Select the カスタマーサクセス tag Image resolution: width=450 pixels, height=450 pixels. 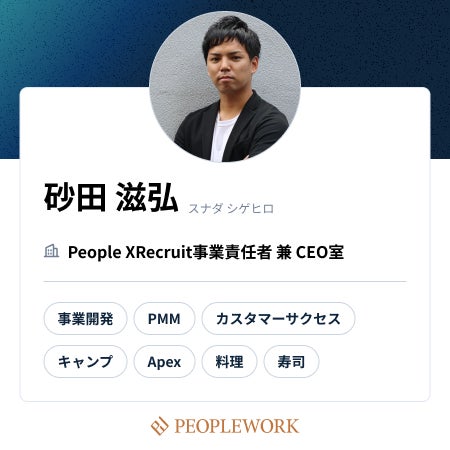278,319
